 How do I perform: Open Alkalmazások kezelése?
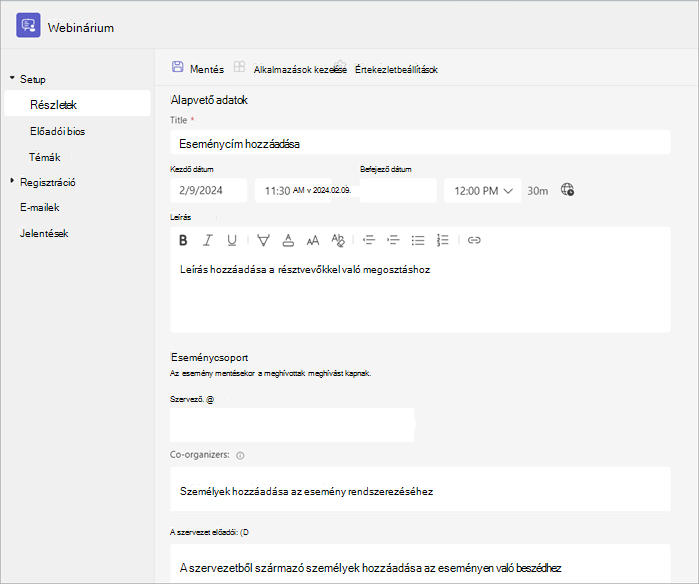tap(300, 70)
